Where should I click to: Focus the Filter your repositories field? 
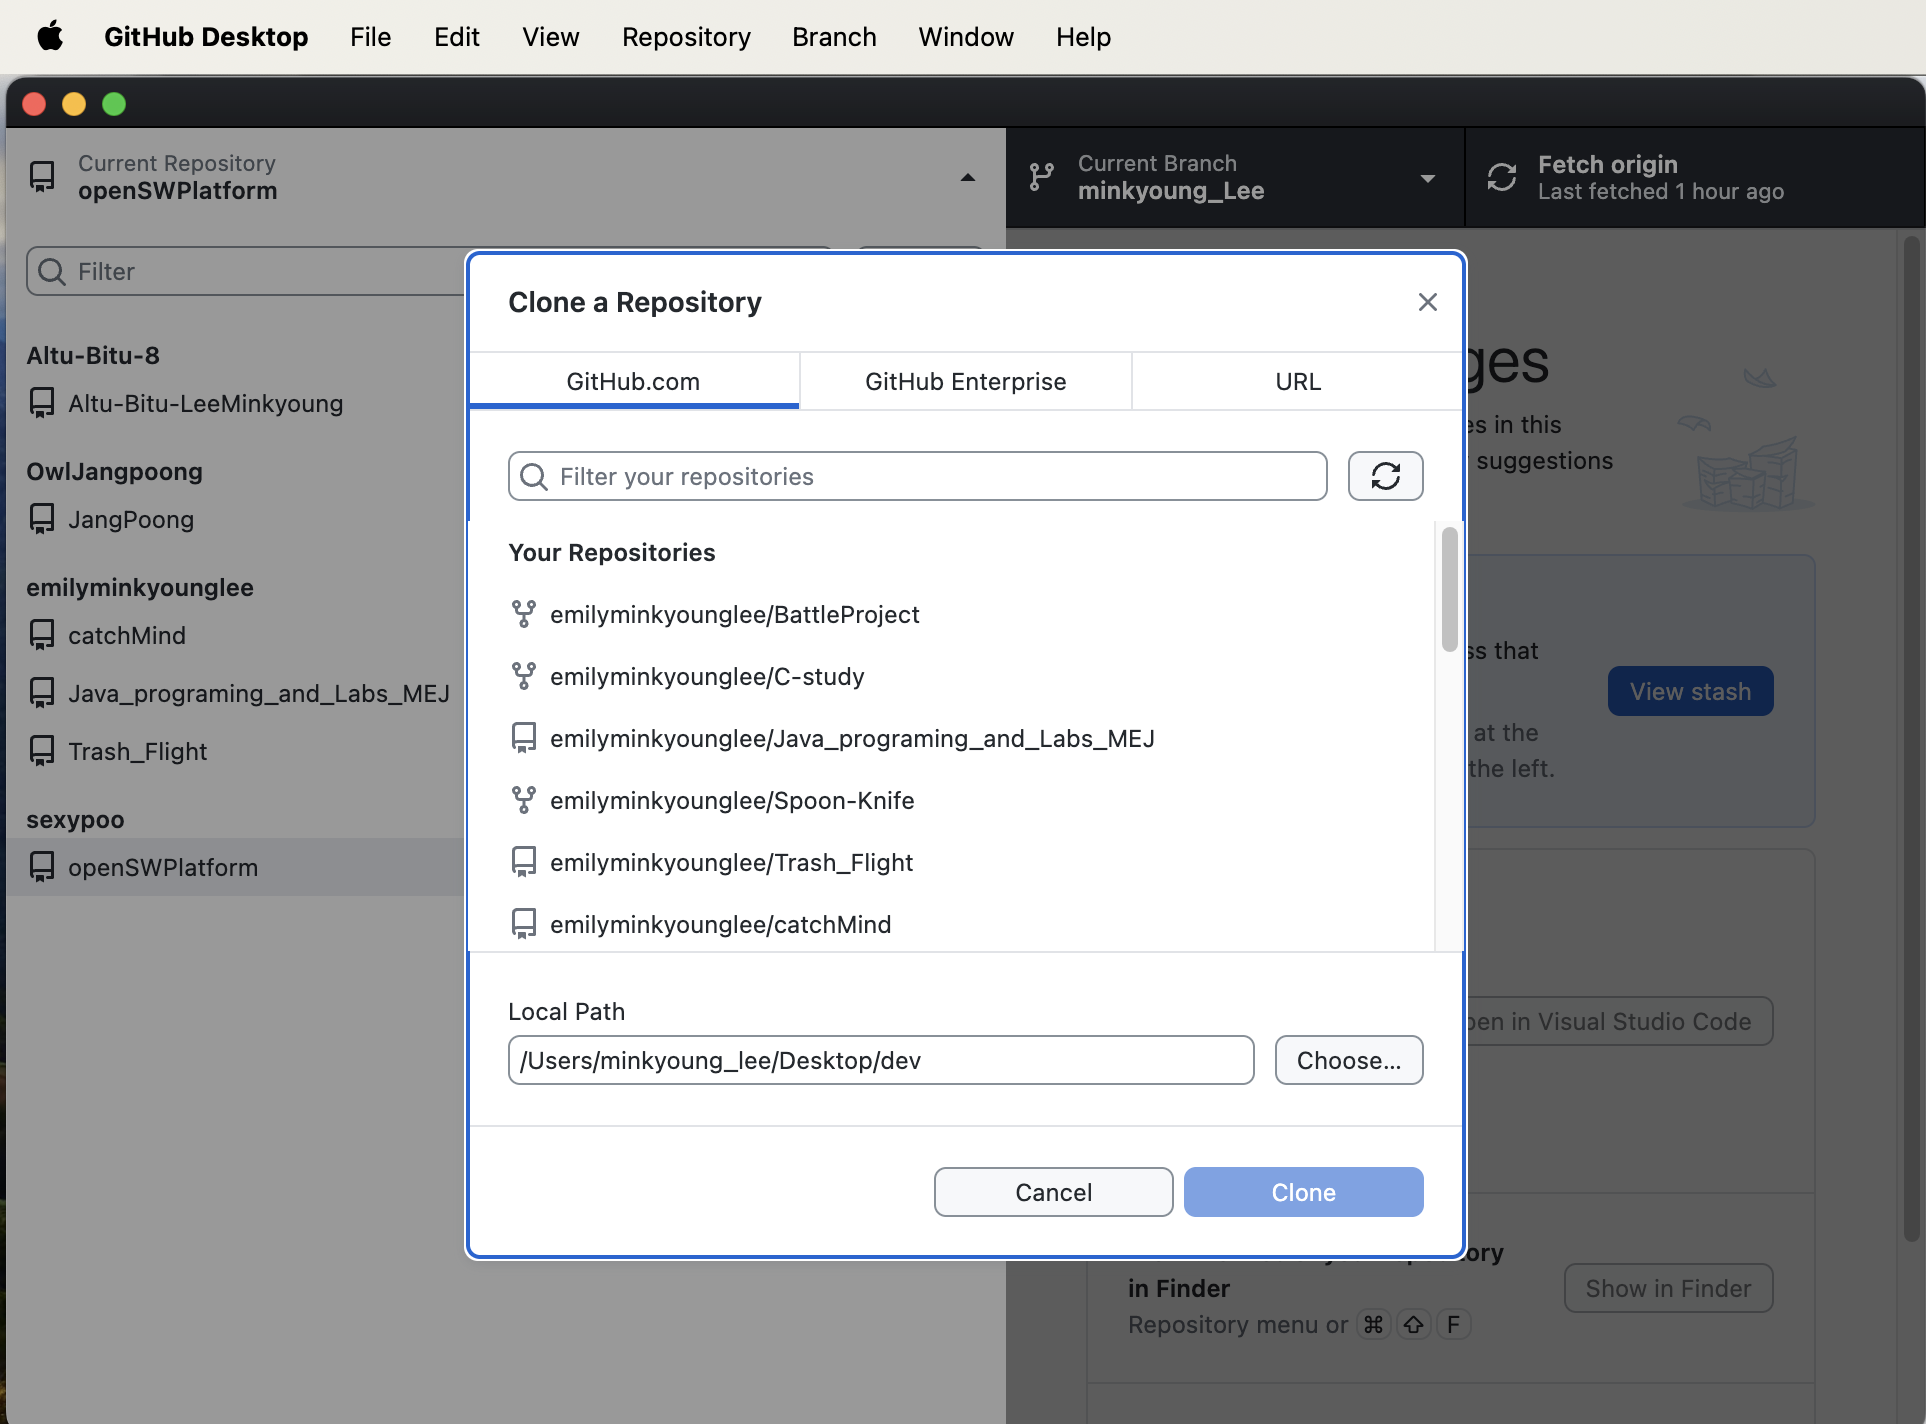930,476
